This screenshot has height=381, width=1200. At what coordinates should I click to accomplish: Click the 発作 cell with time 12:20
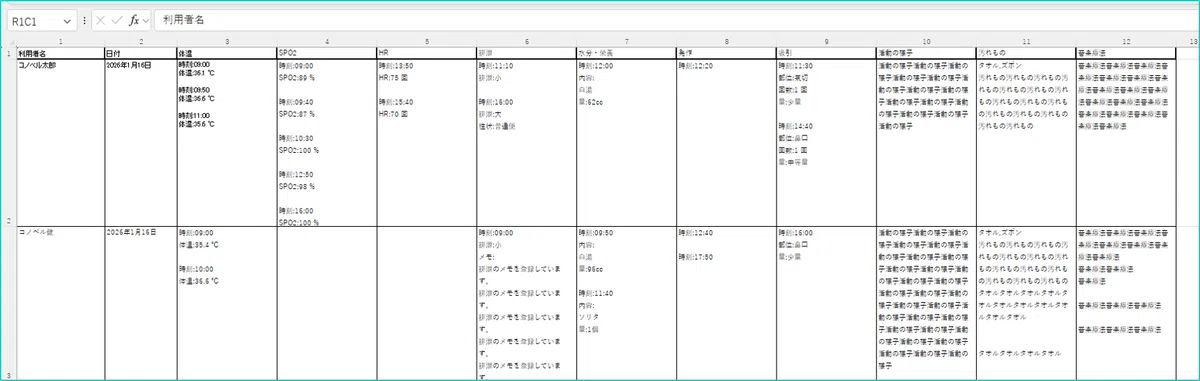(x=726, y=143)
